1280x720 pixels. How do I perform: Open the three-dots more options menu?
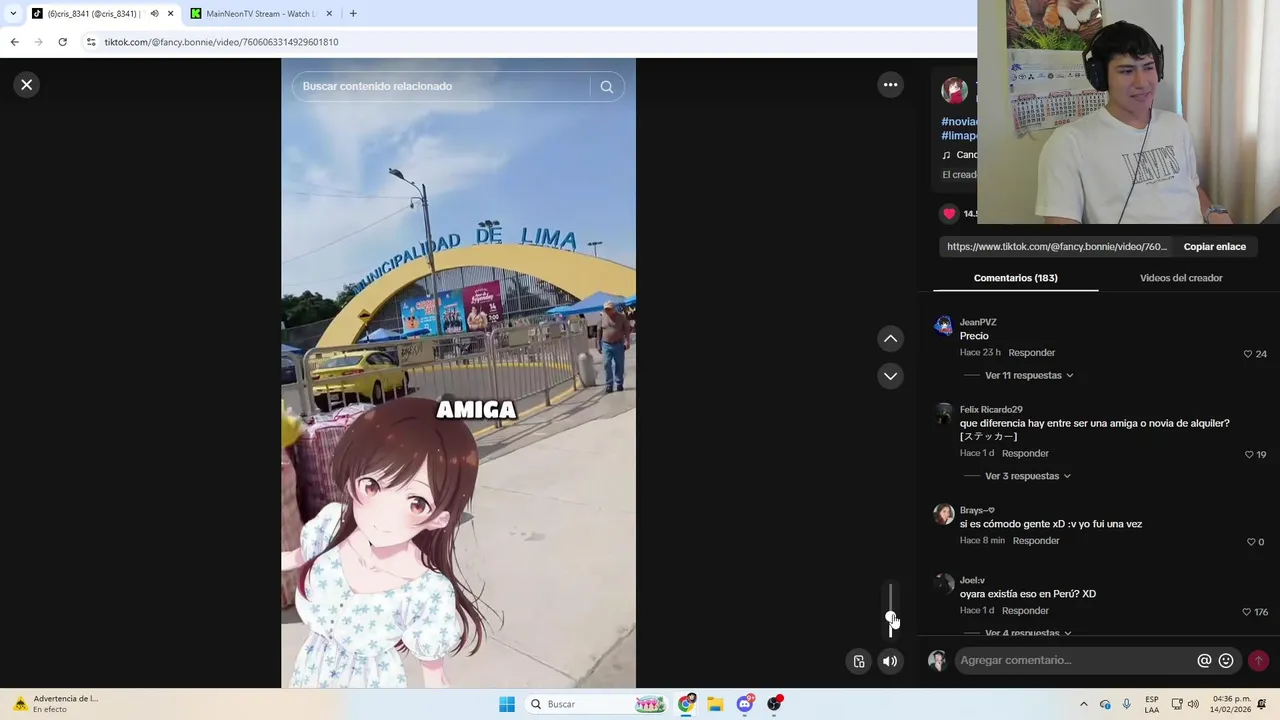coord(890,85)
